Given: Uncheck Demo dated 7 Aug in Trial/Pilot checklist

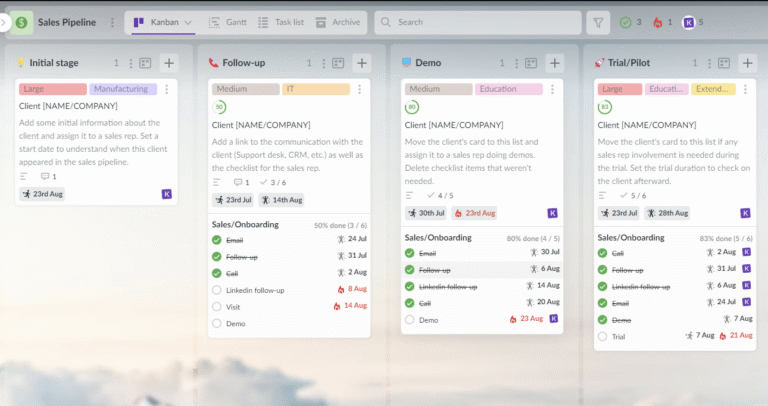Looking at the screenshot, I should [x=603, y=320].
